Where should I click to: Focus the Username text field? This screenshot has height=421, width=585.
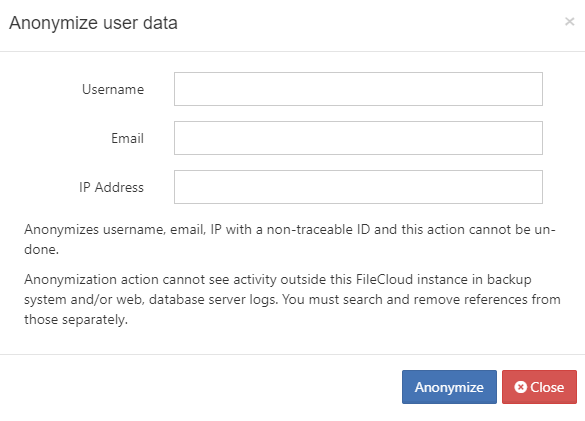358,89
